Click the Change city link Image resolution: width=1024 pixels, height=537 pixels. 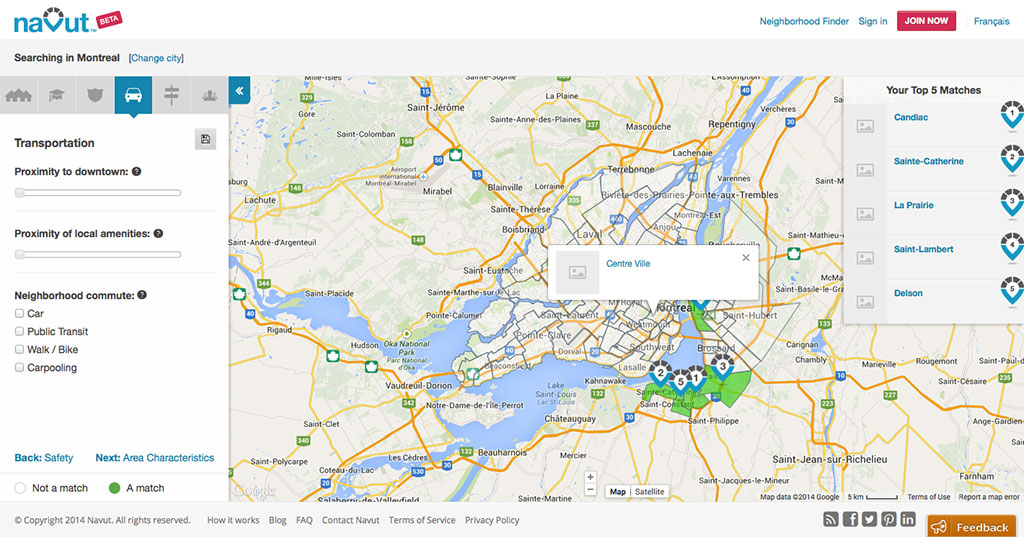pyautogui.click(x=157, y=58)
